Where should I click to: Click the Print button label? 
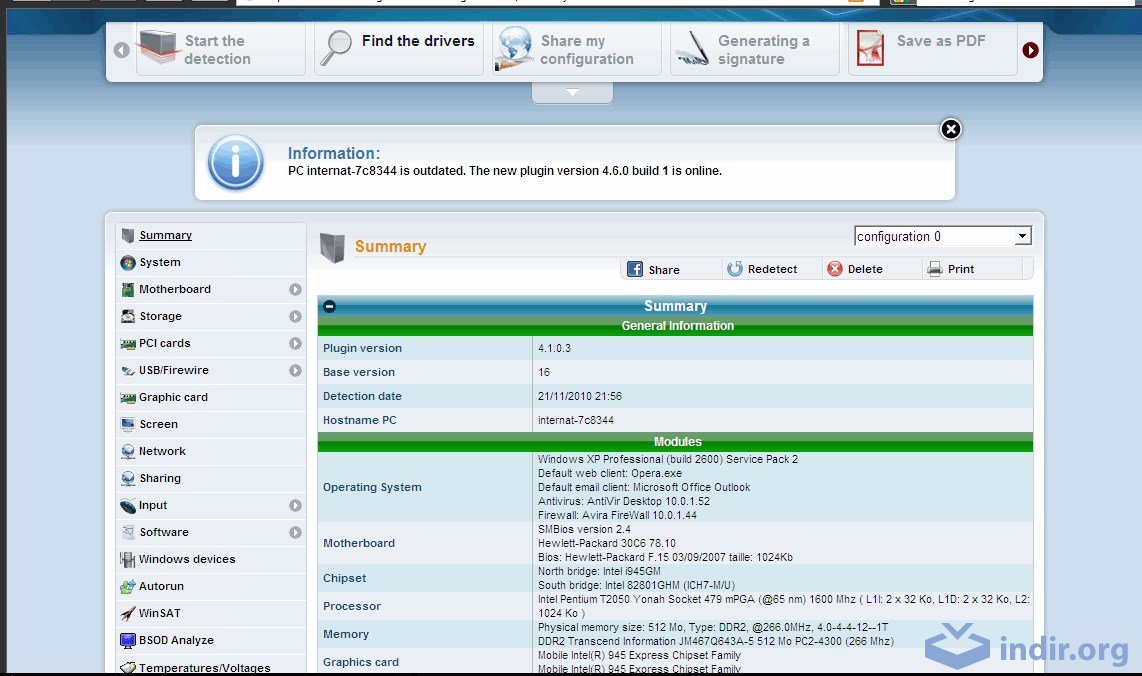pyautogui.click(x=961, y=269)
